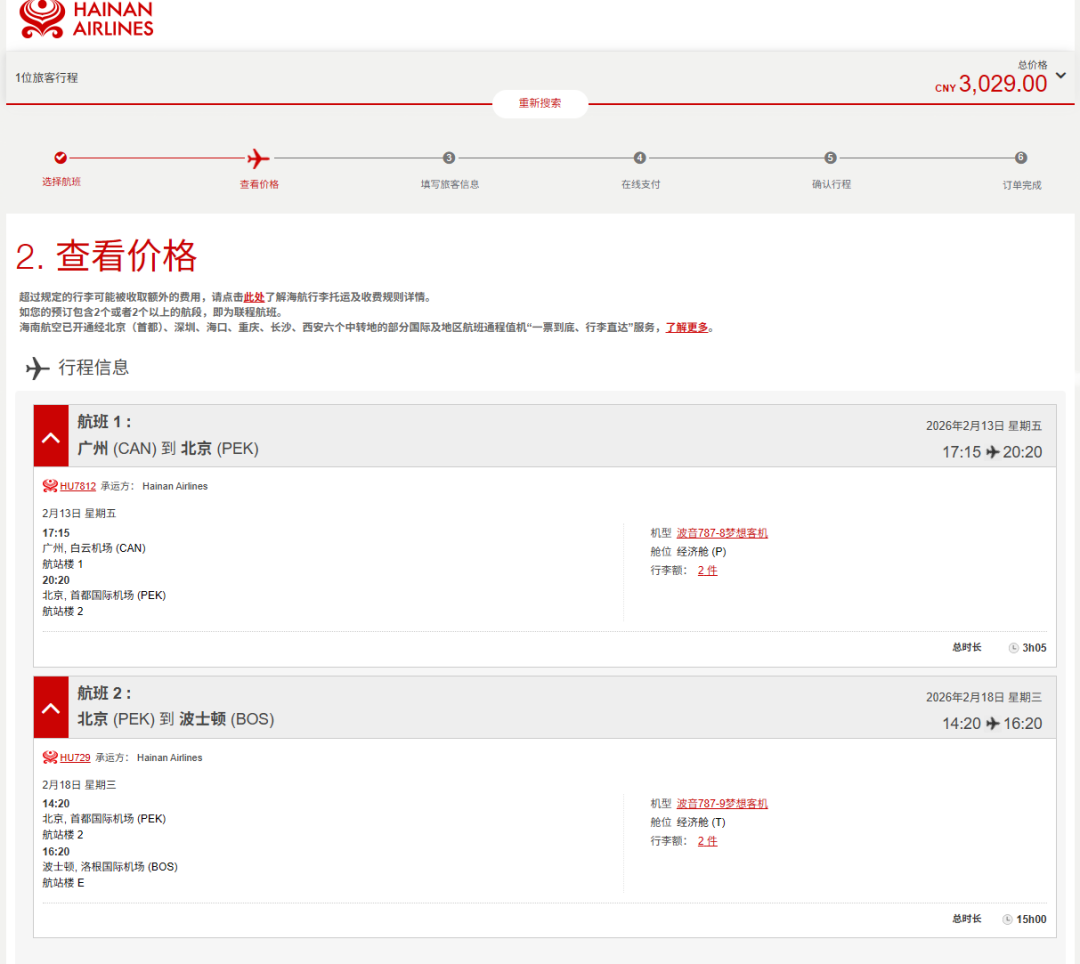The width and height of the screenshot is (1080, 964).
Task: Collapse flight 2 Beijing to Boston details
Action: (51, 707)
